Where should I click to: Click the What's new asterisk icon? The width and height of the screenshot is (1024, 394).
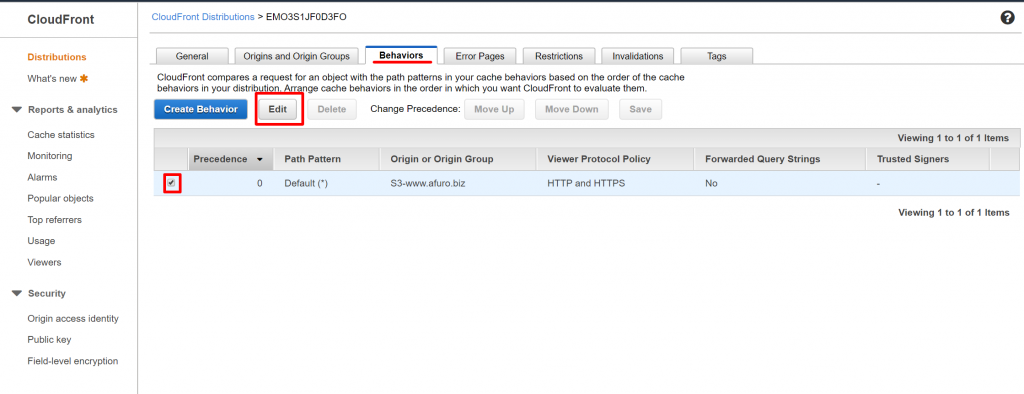(x=84, y=78)
